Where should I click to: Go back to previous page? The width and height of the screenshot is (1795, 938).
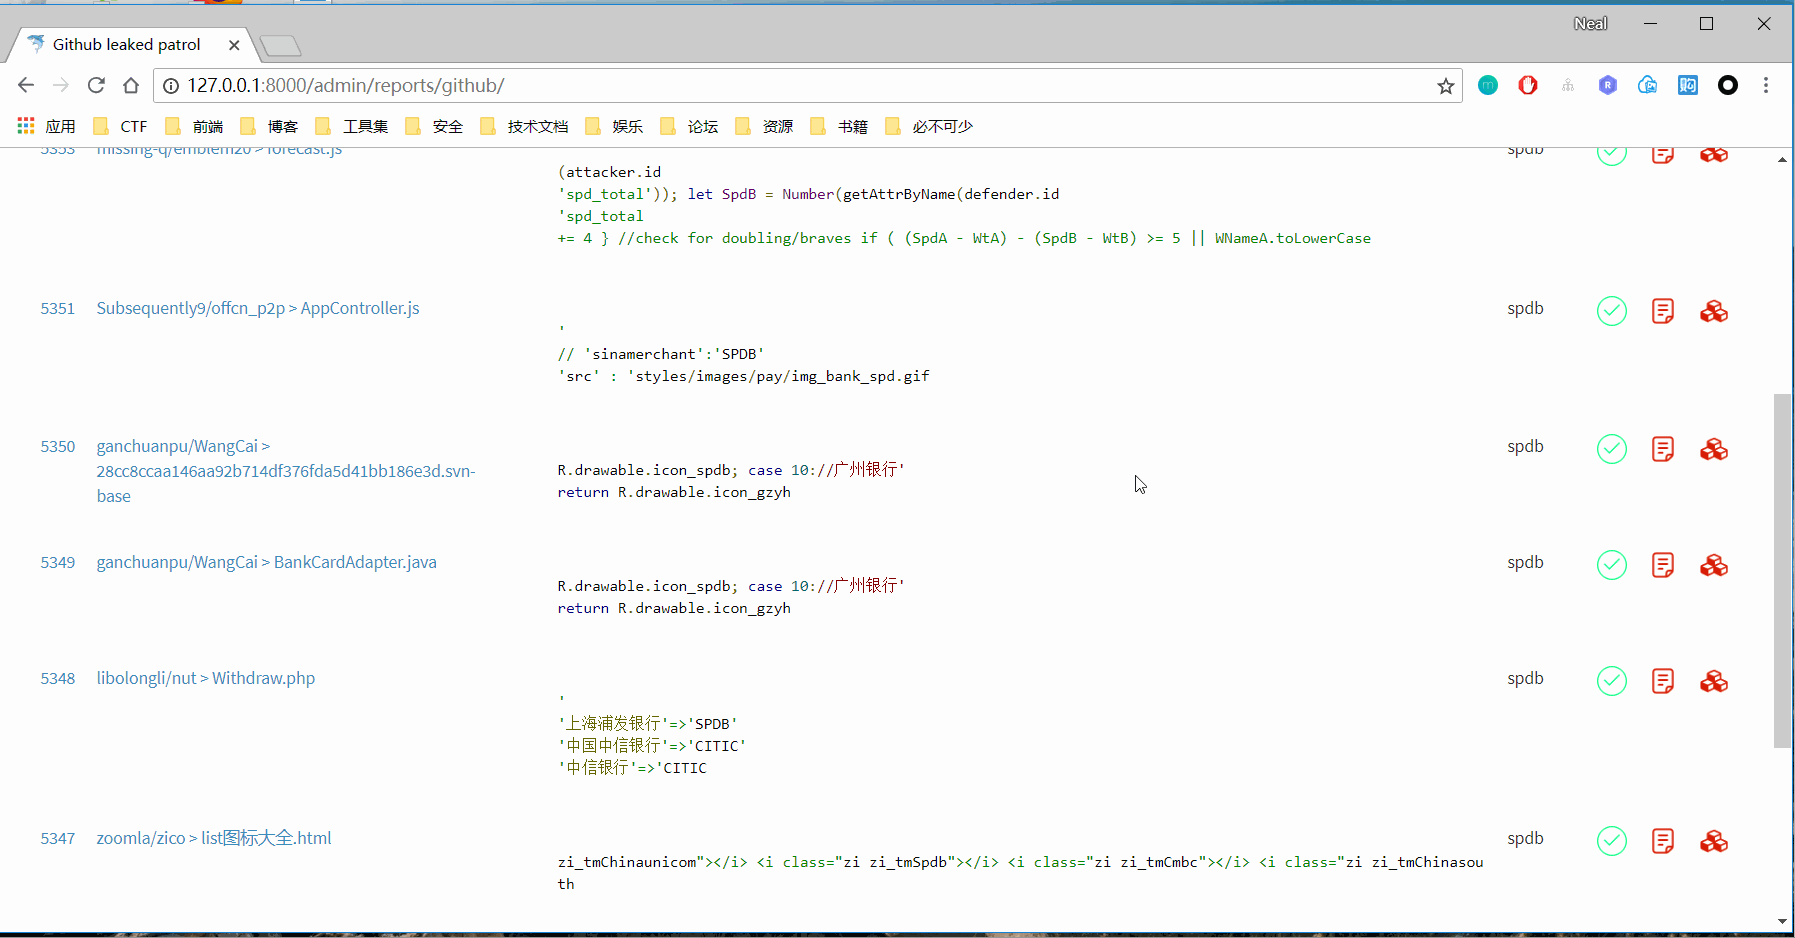[x=26, y=85]
